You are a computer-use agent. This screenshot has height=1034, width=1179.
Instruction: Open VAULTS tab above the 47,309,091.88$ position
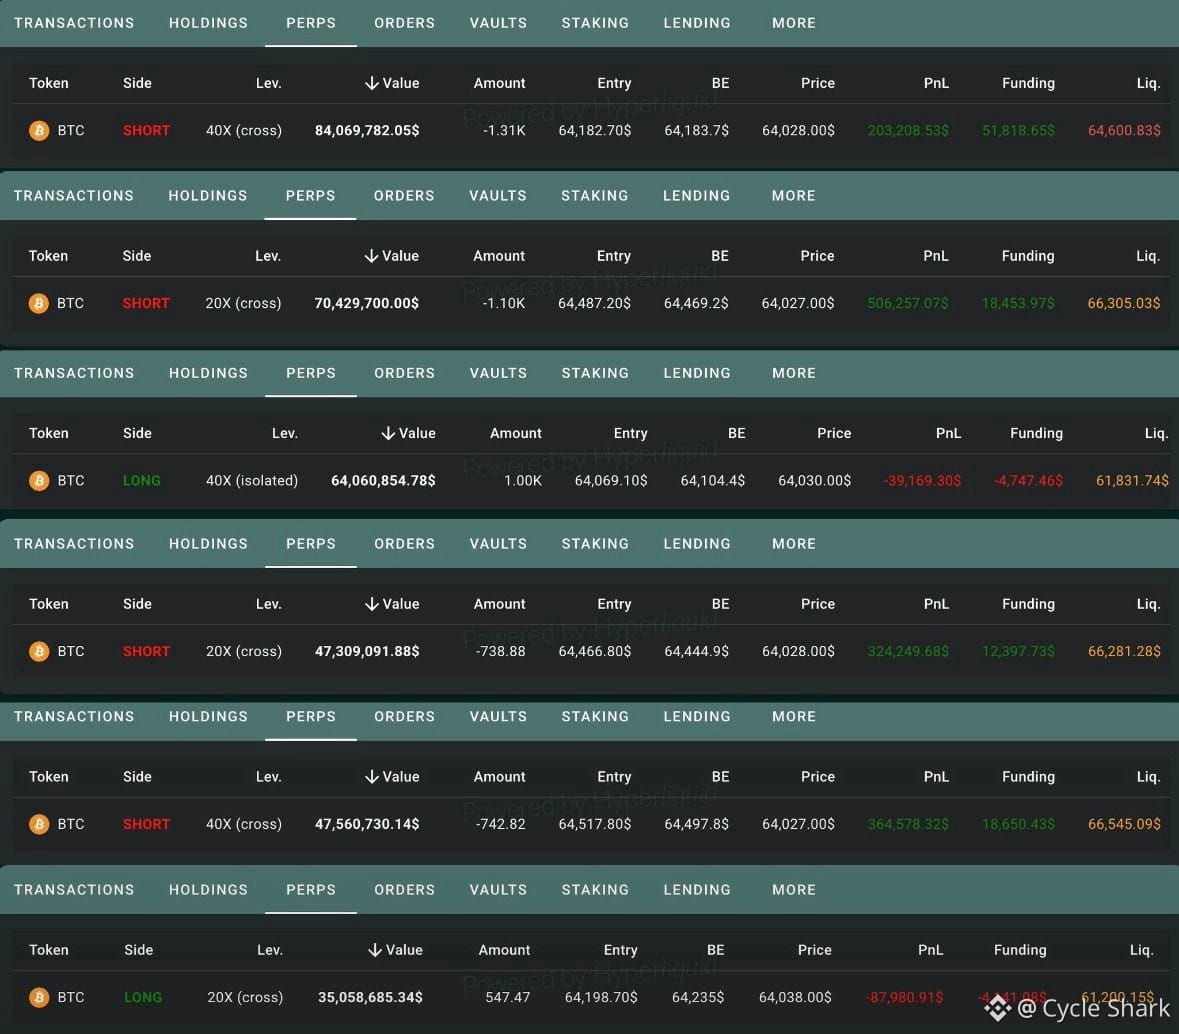pos(499,544)
